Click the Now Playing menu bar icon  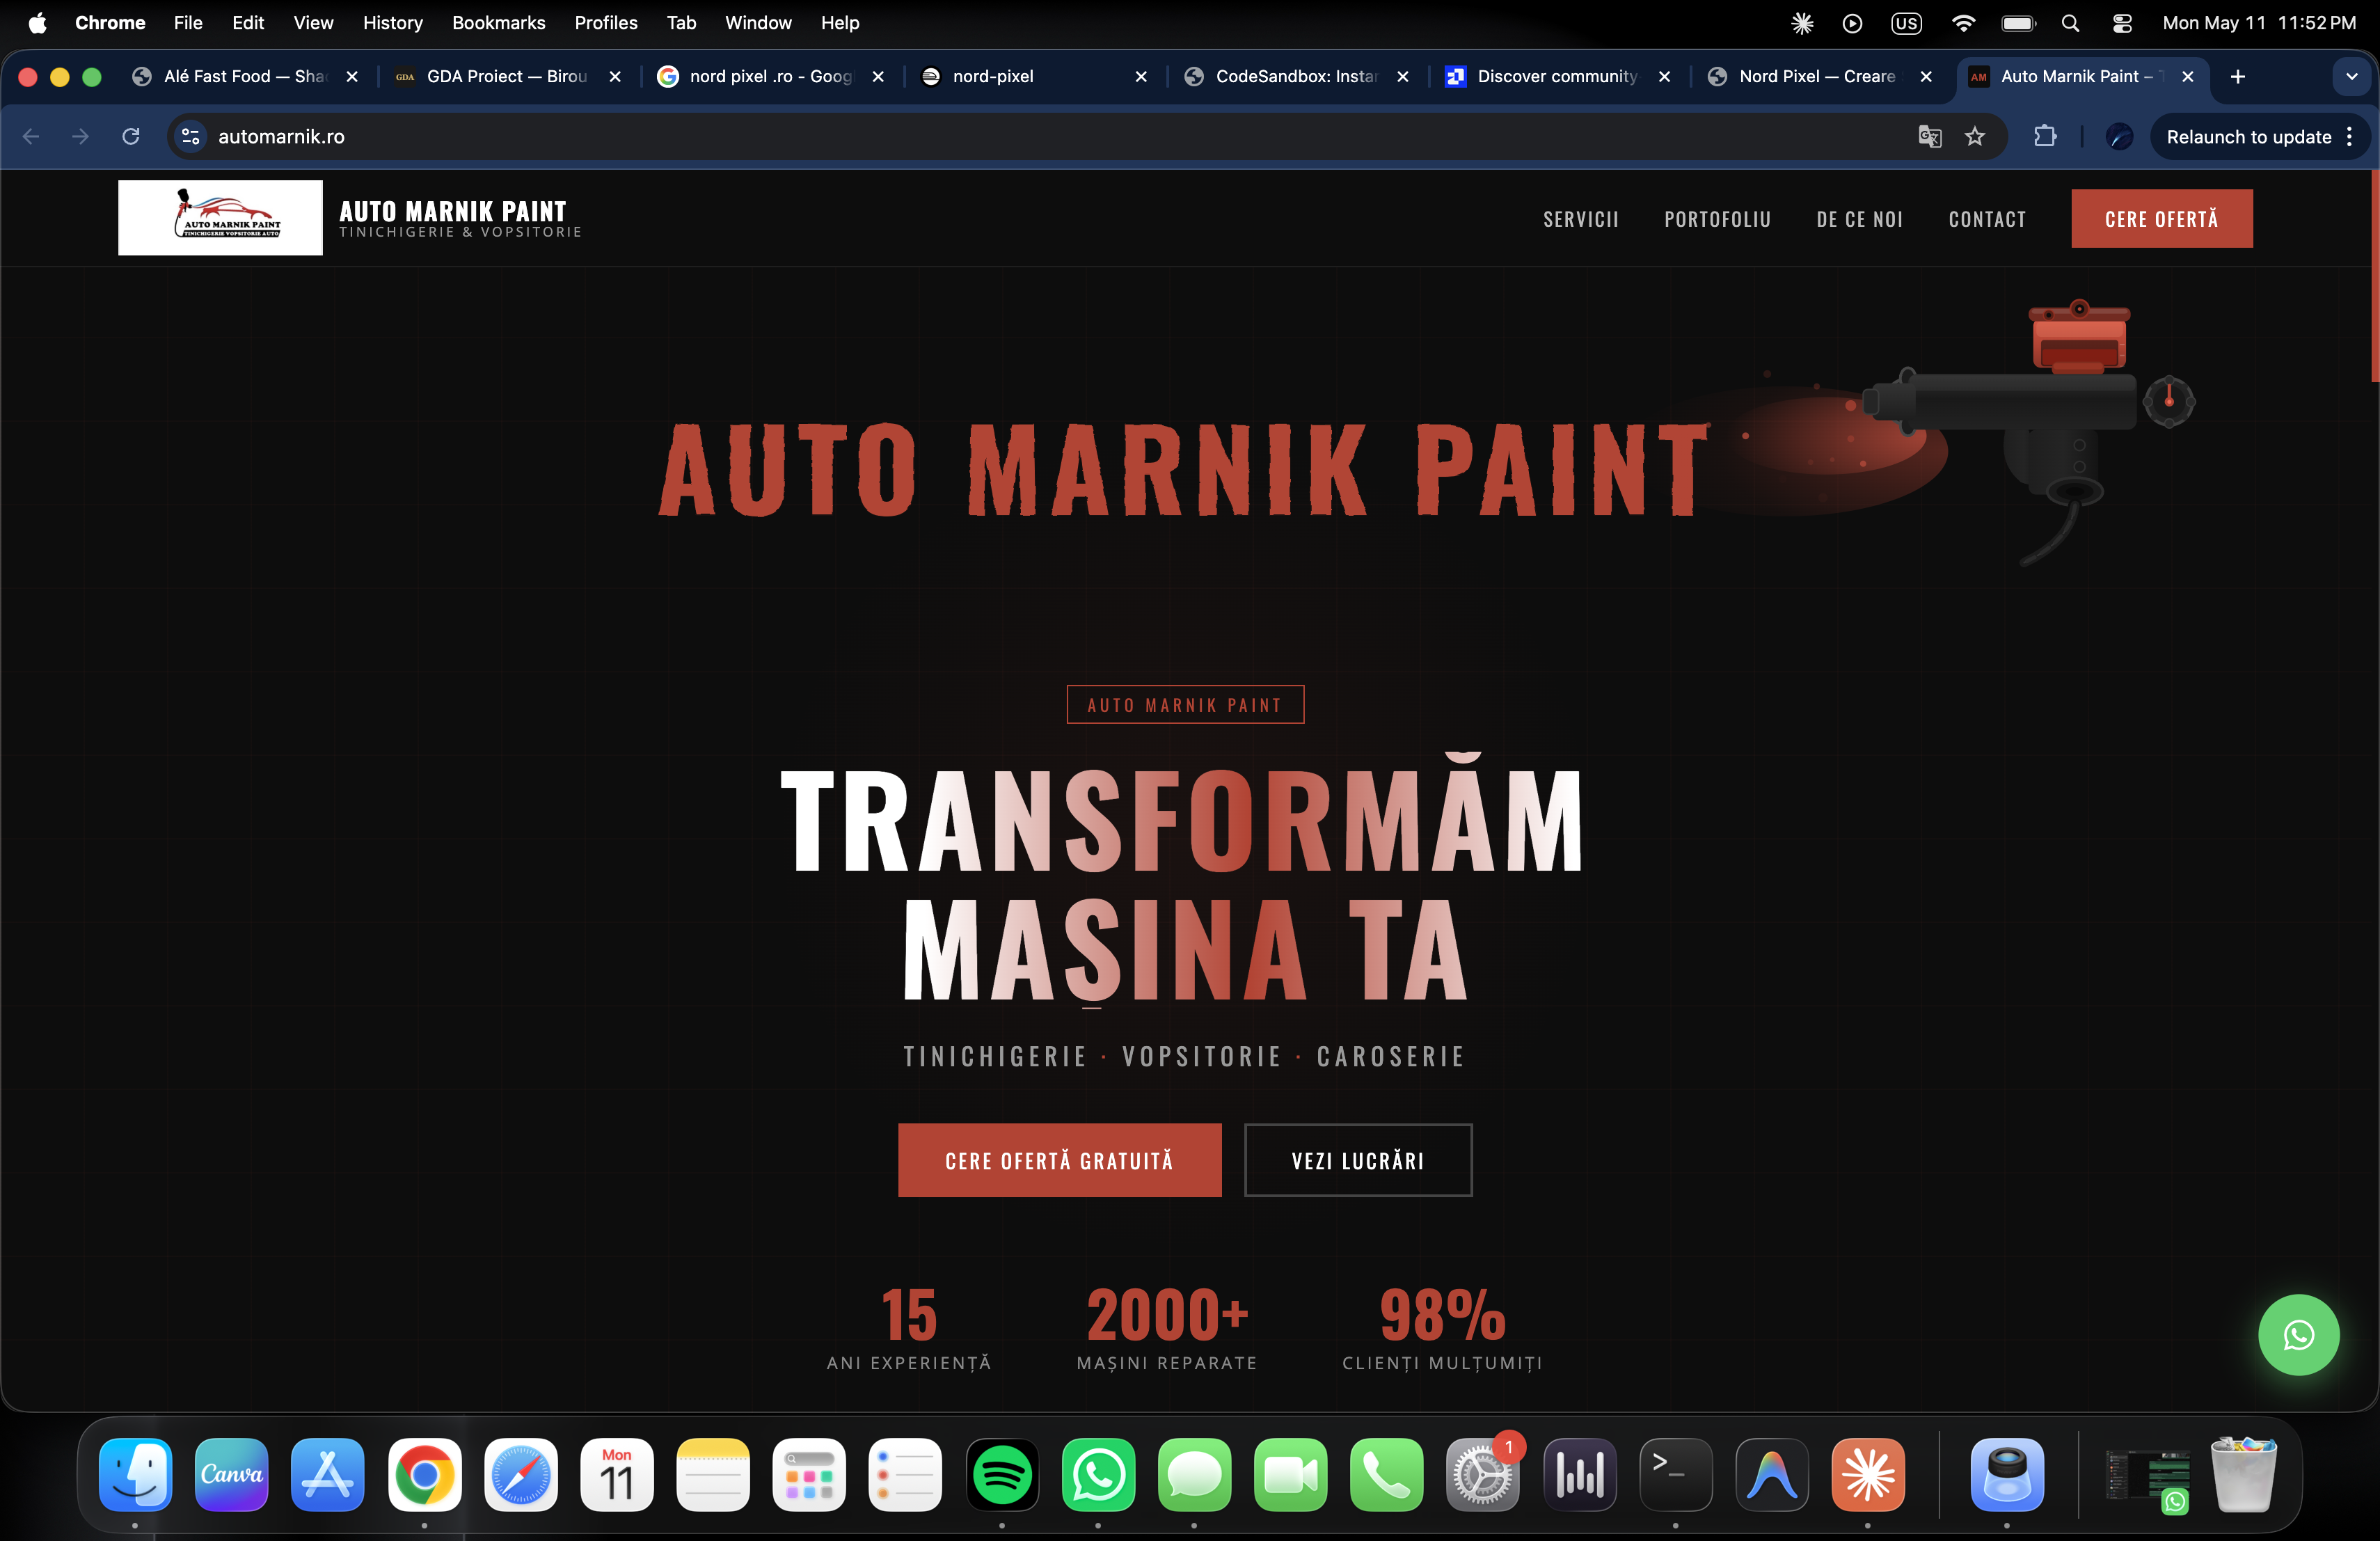click(x=1852, y=22)
